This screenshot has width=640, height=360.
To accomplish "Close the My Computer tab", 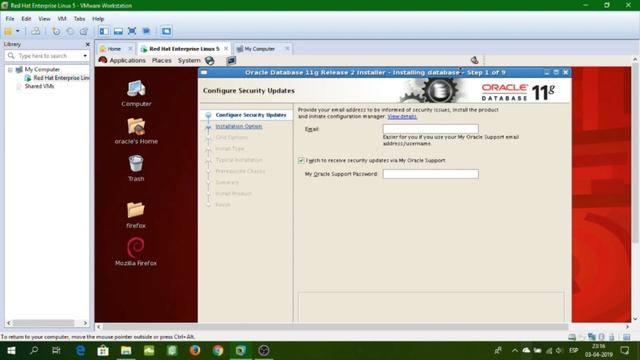I will tap(287, 49).
